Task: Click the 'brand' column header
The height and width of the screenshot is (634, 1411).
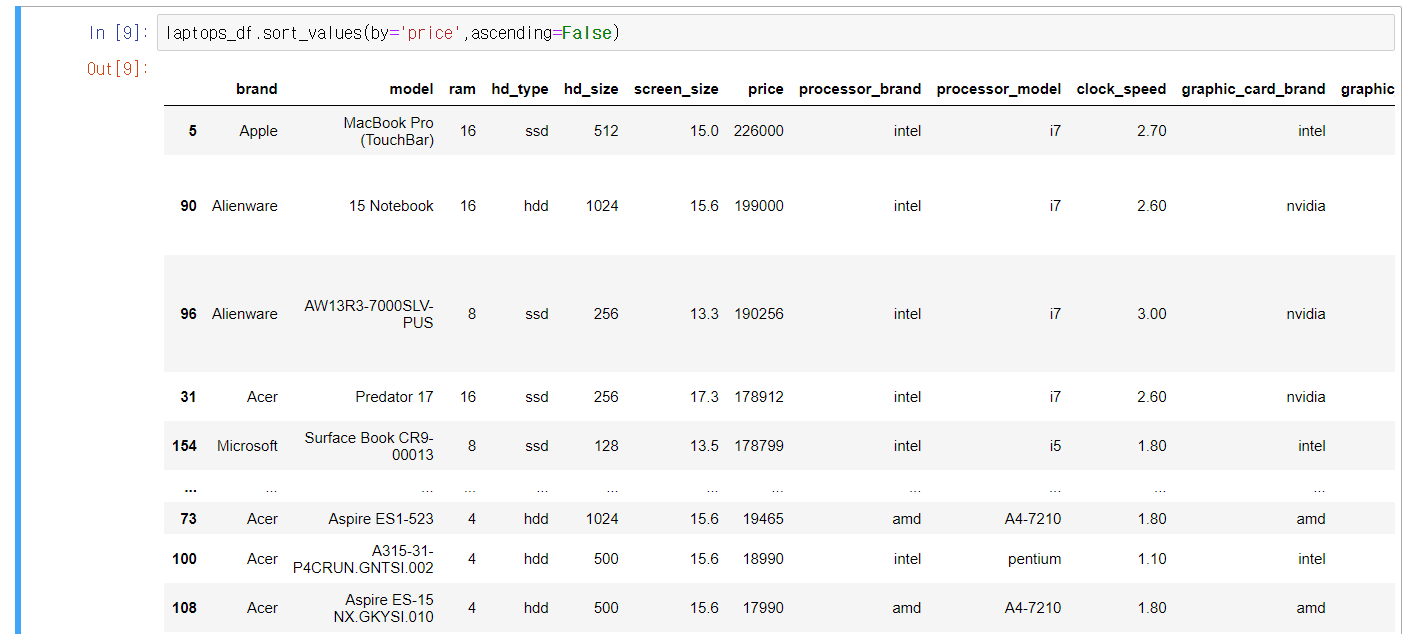Action: point(257,89)
